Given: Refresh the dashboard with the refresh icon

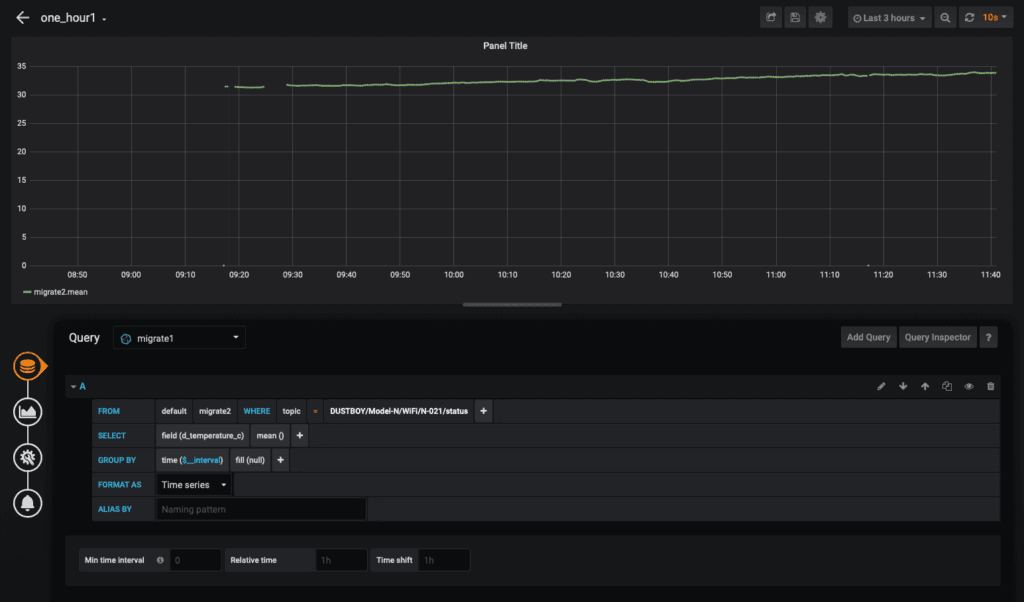Looking at the screenshot, I should [x=969, y=18].
